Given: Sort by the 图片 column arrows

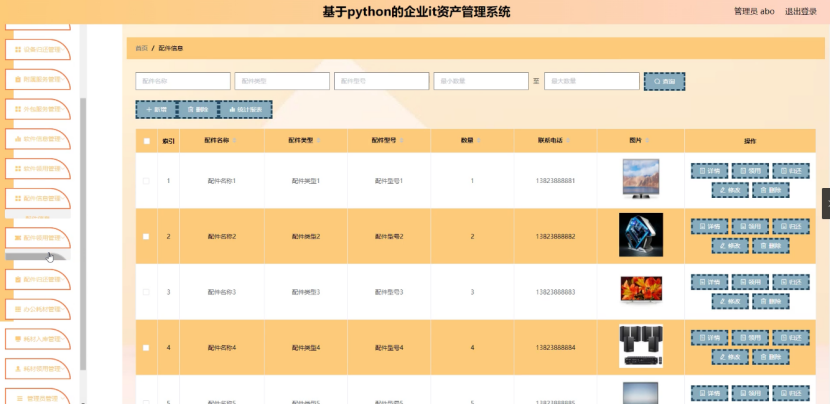Looking at the screenshot, I should [647, 141].
